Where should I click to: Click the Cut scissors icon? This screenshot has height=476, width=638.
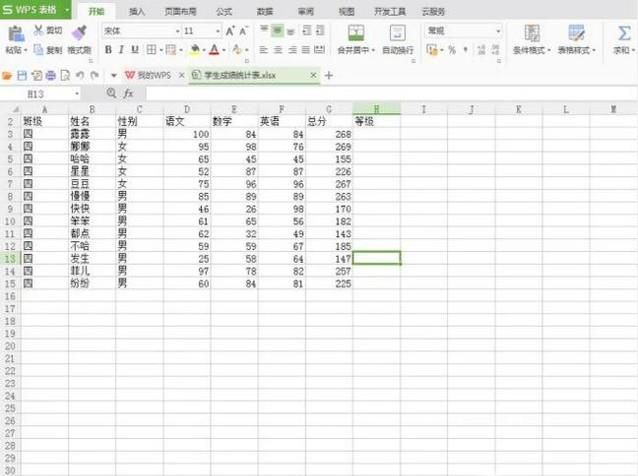coord(39,31)
